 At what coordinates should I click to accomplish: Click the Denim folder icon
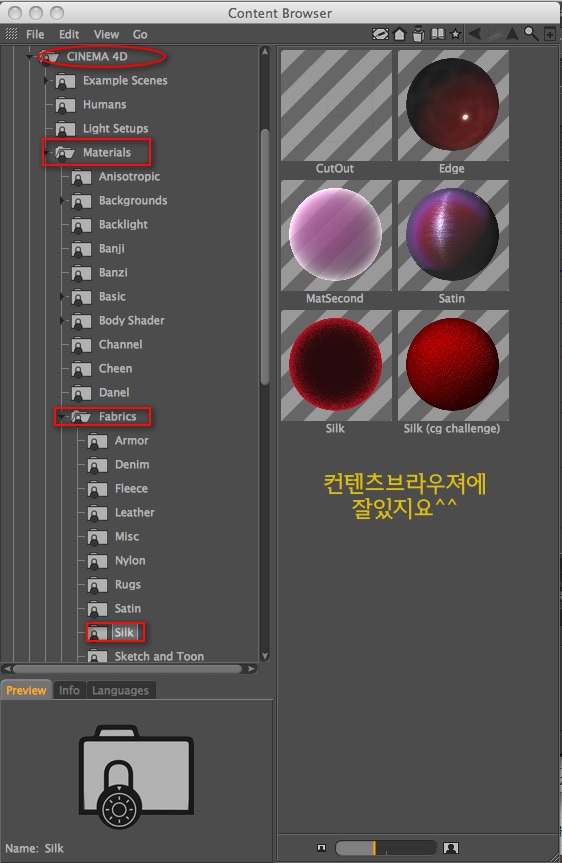click(x=97, y=465)
